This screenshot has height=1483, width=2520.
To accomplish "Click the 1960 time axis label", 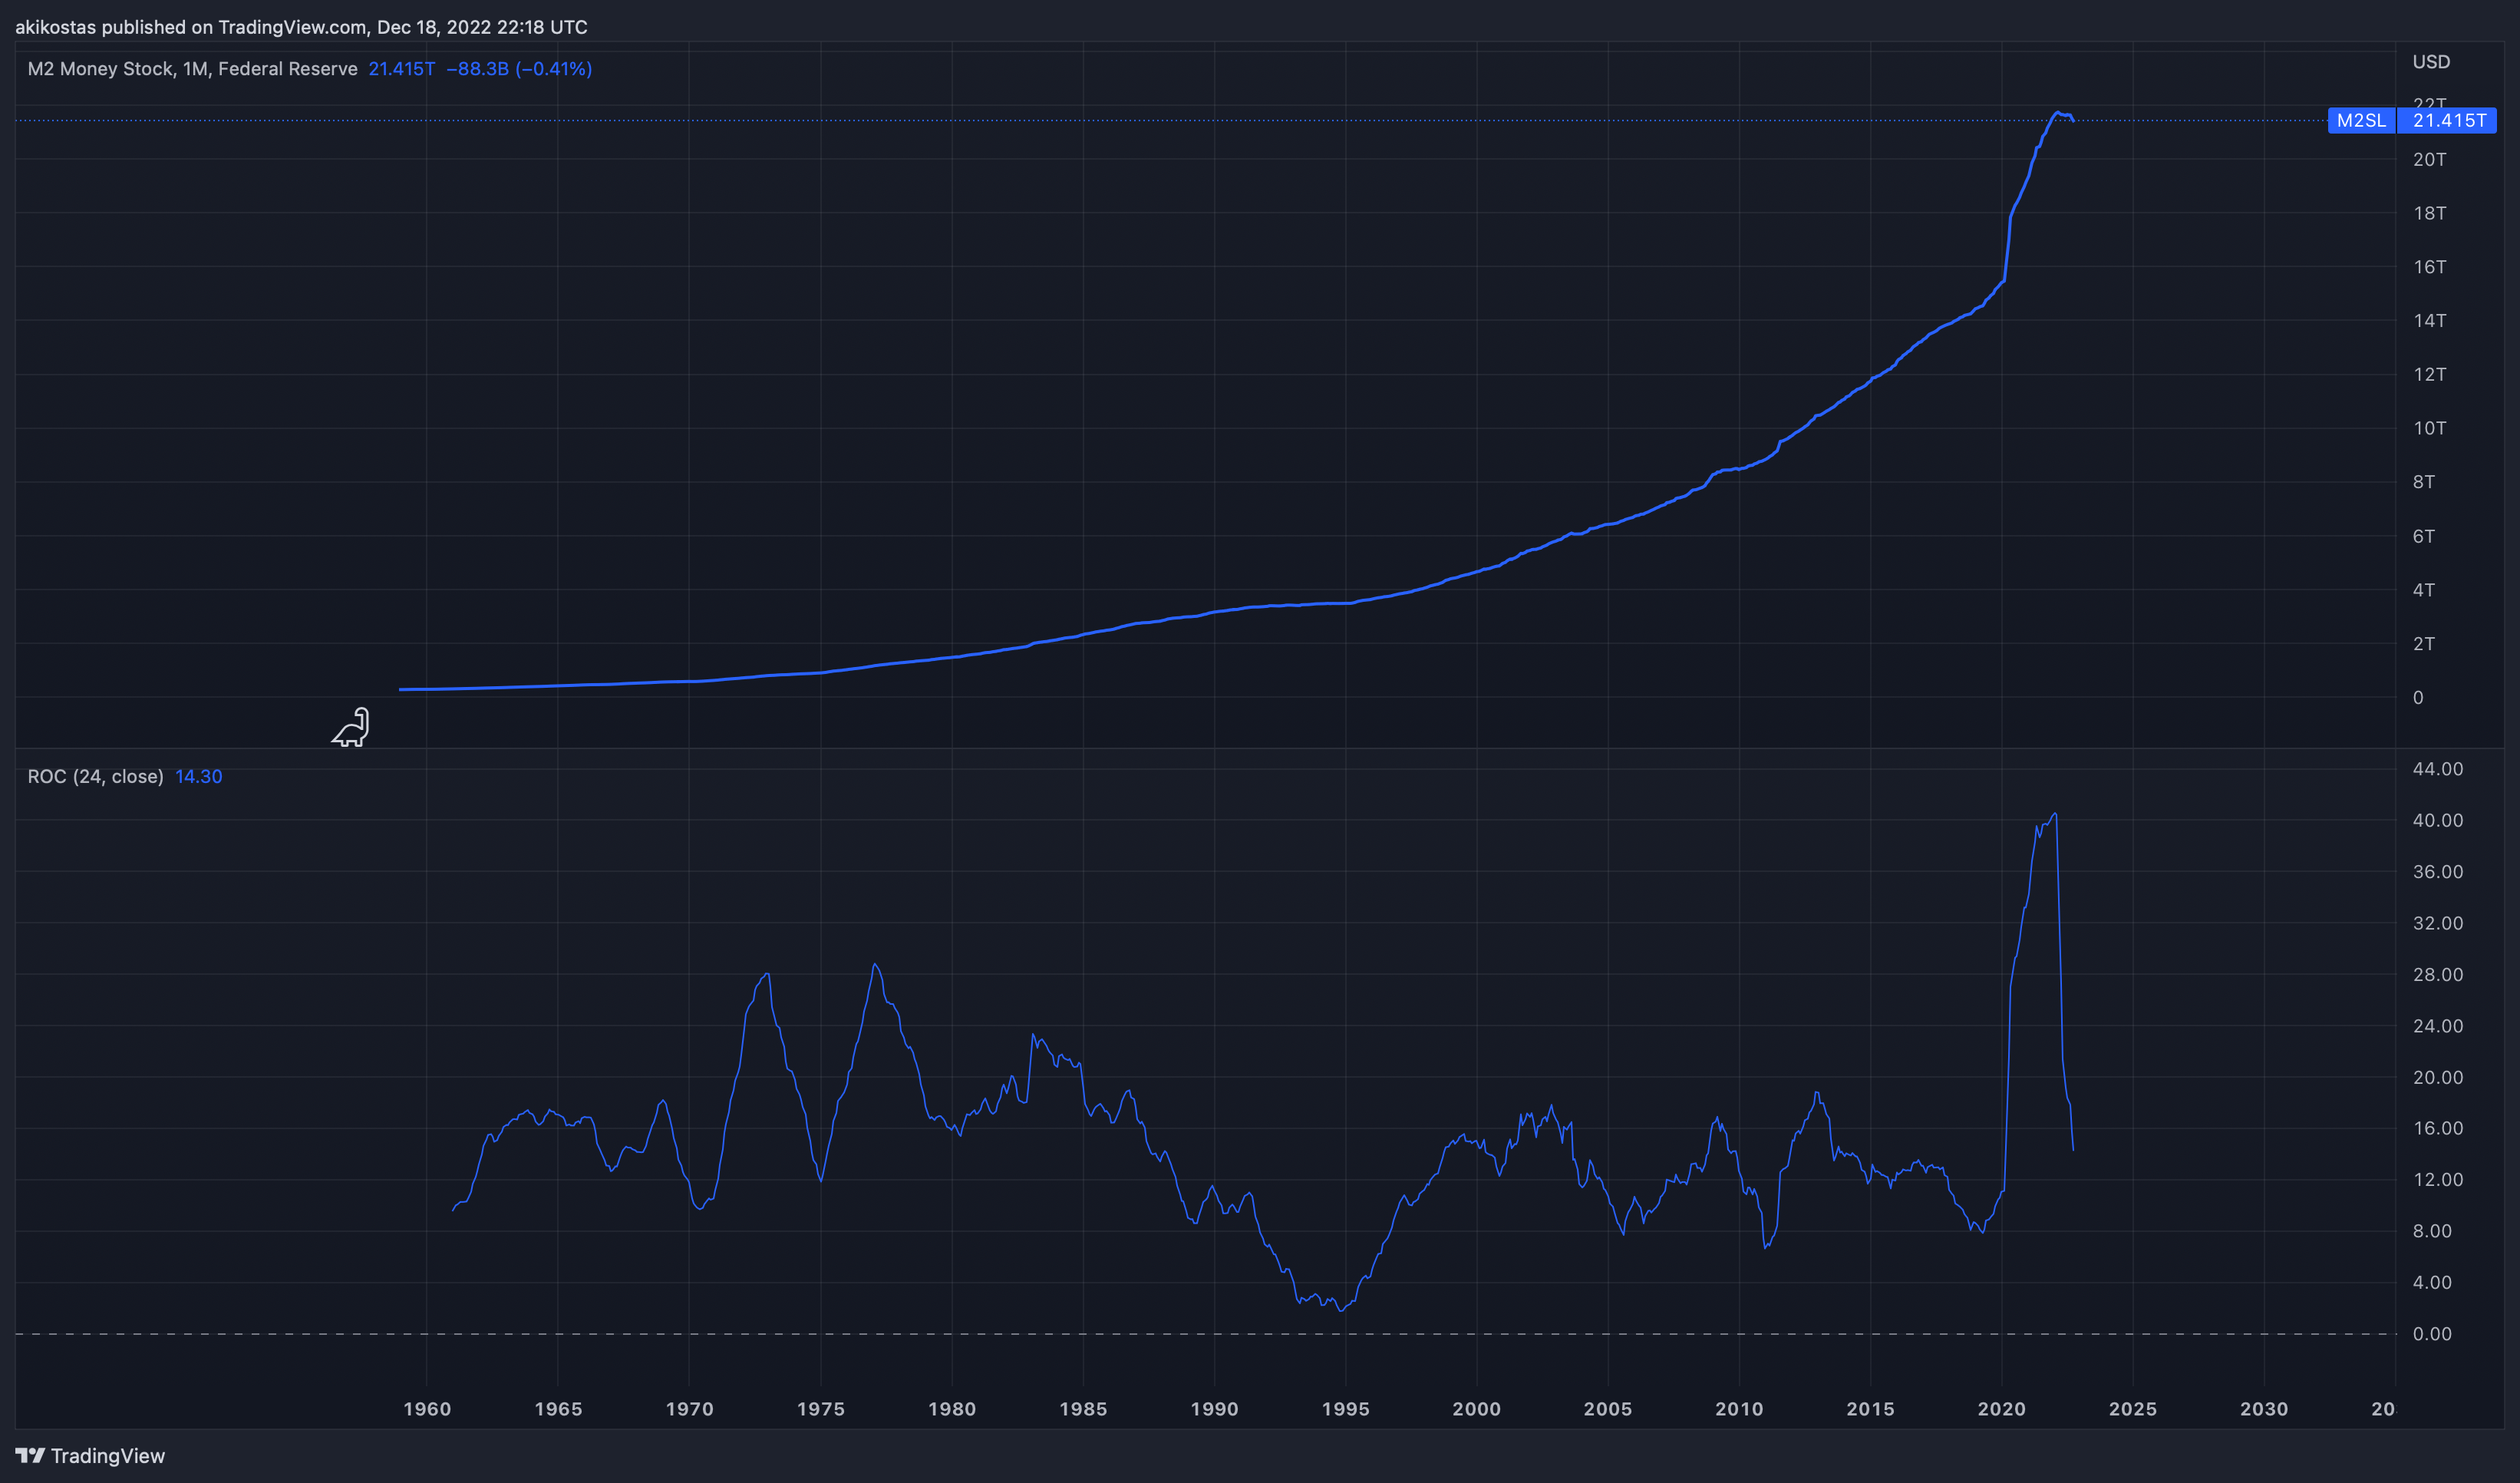I will 427,1409.
